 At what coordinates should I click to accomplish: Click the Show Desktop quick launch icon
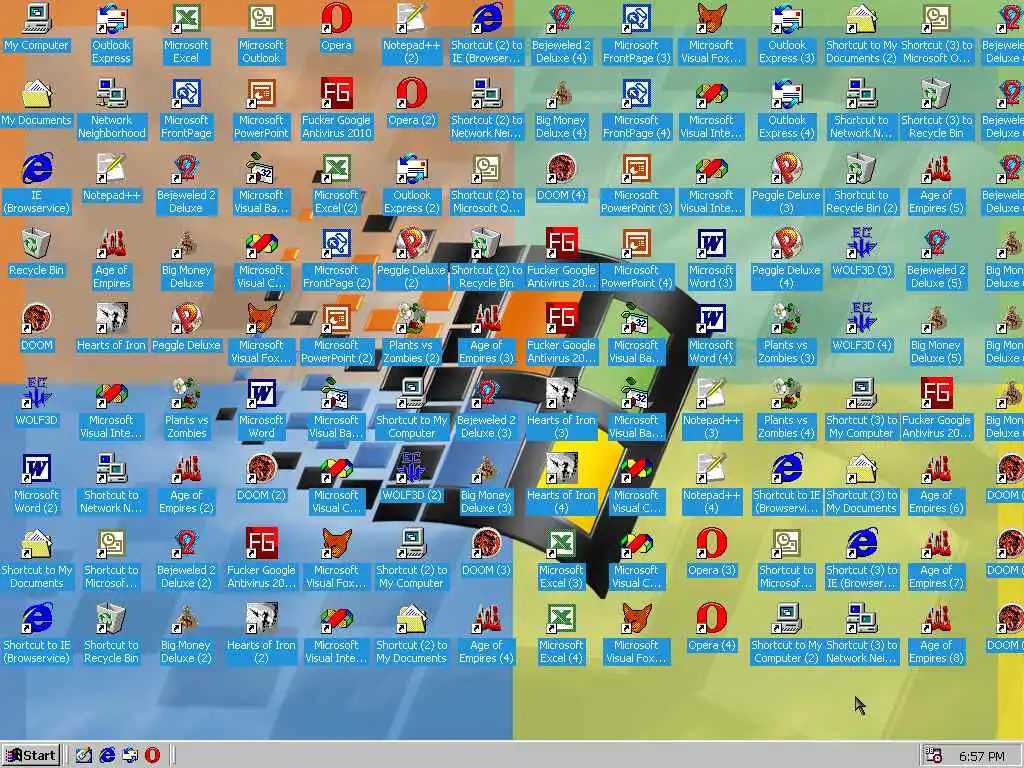83,755
